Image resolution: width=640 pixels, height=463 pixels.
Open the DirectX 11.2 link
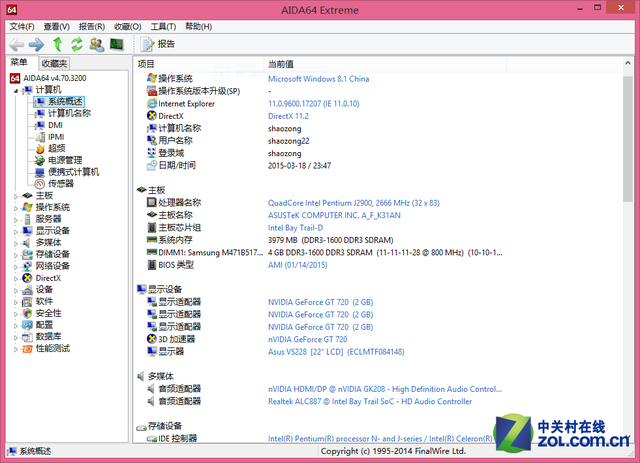point(288,116)
